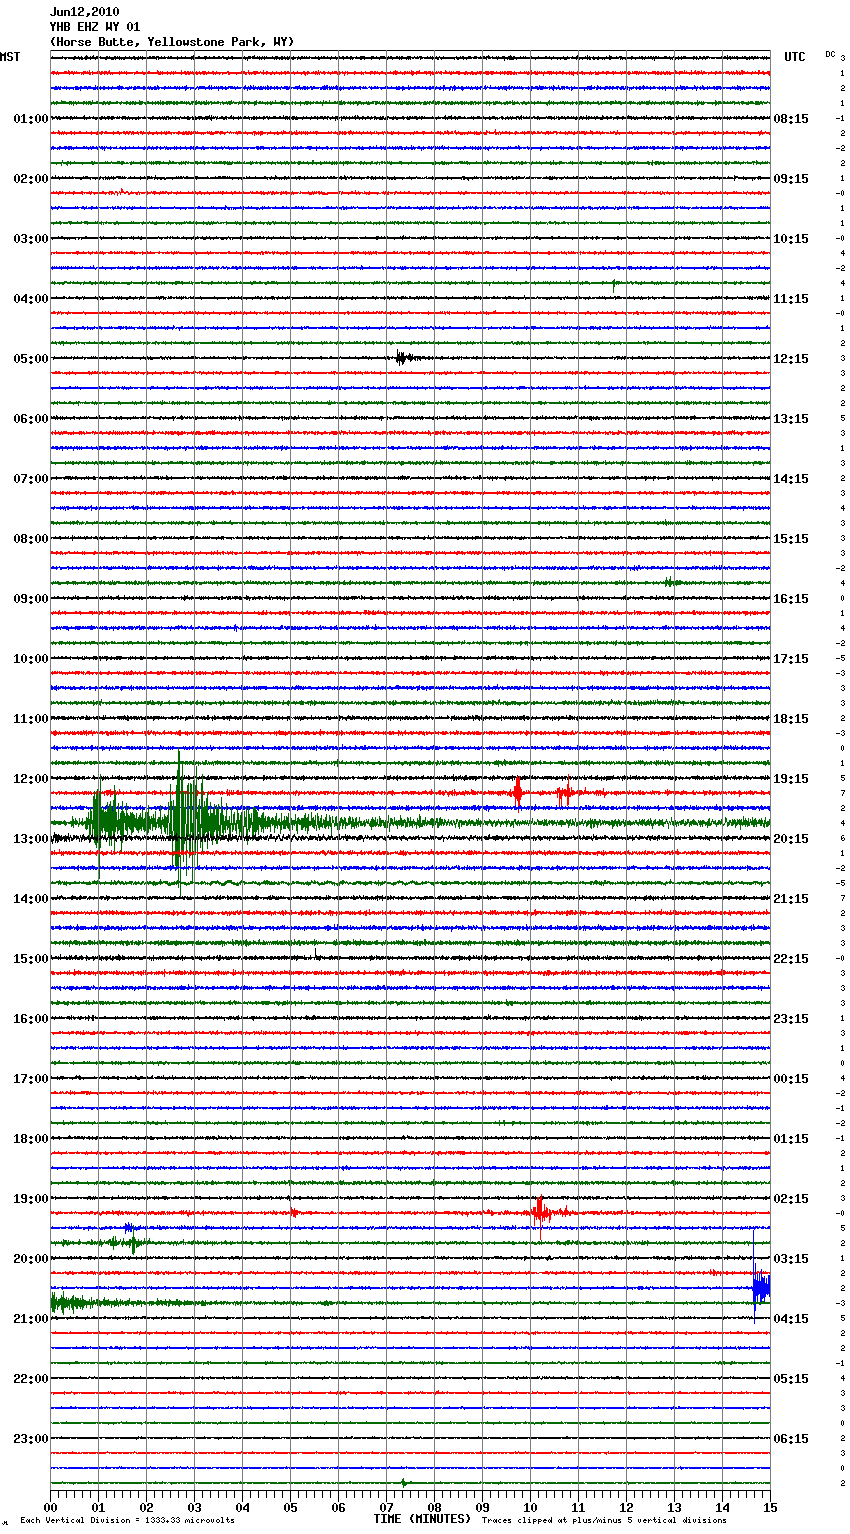Select the 13:00 MST time label

click(x=30, y=839)
